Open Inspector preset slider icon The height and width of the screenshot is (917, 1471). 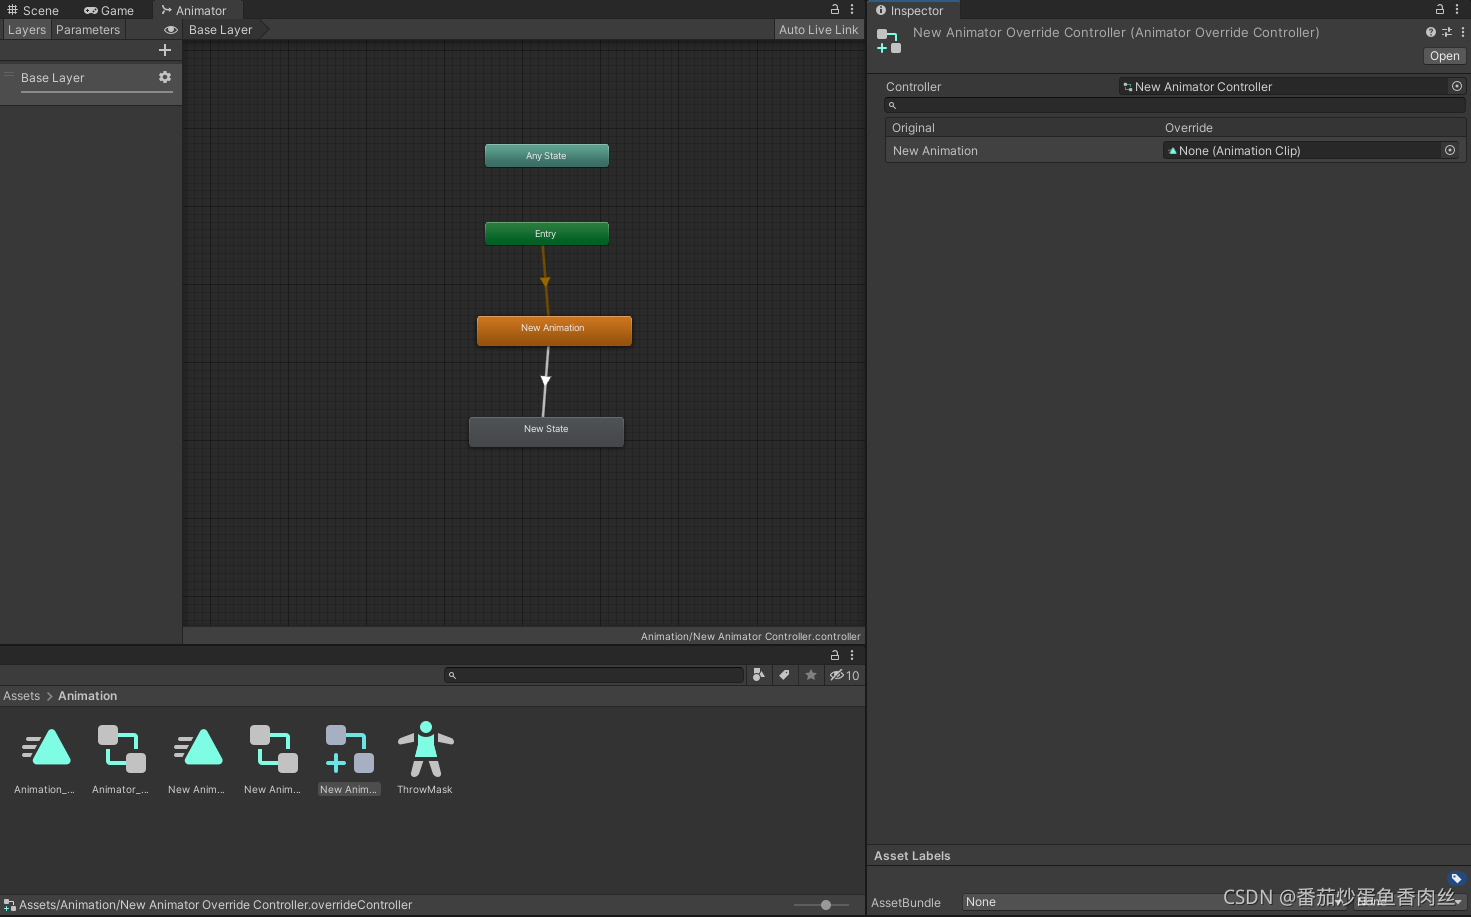pos(1446,32)
